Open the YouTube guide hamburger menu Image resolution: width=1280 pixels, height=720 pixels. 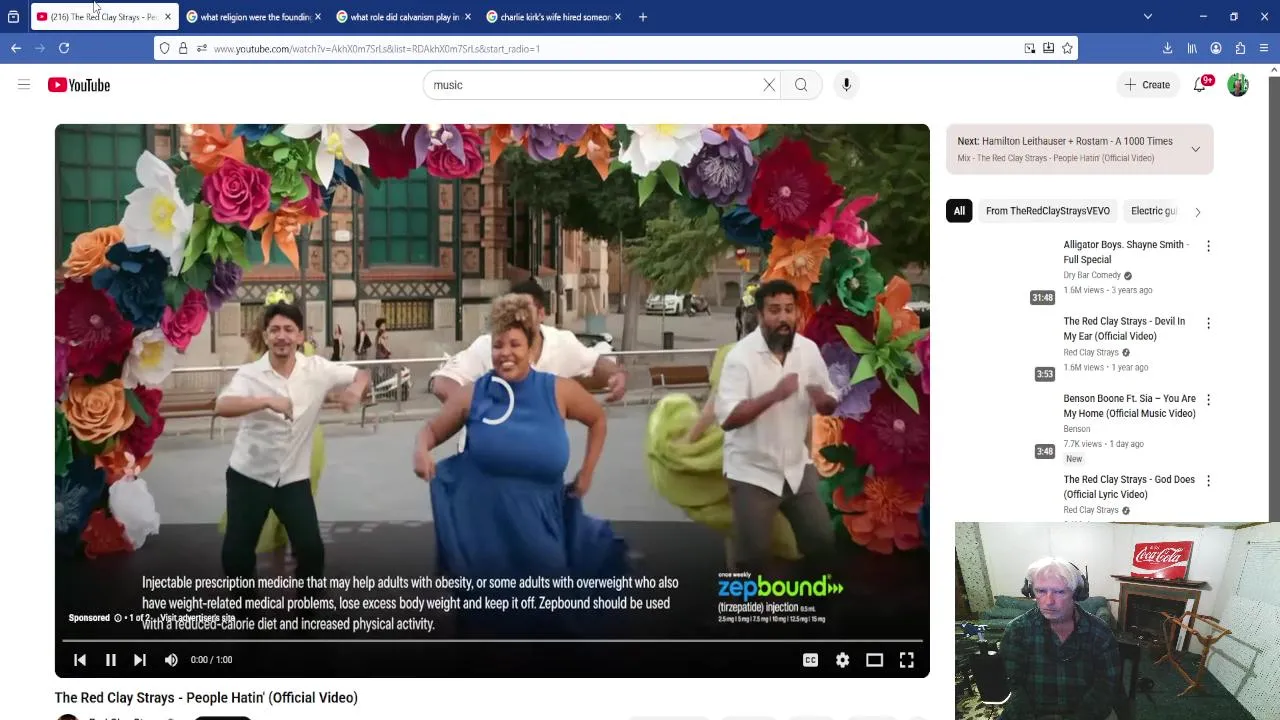point(24,85)
